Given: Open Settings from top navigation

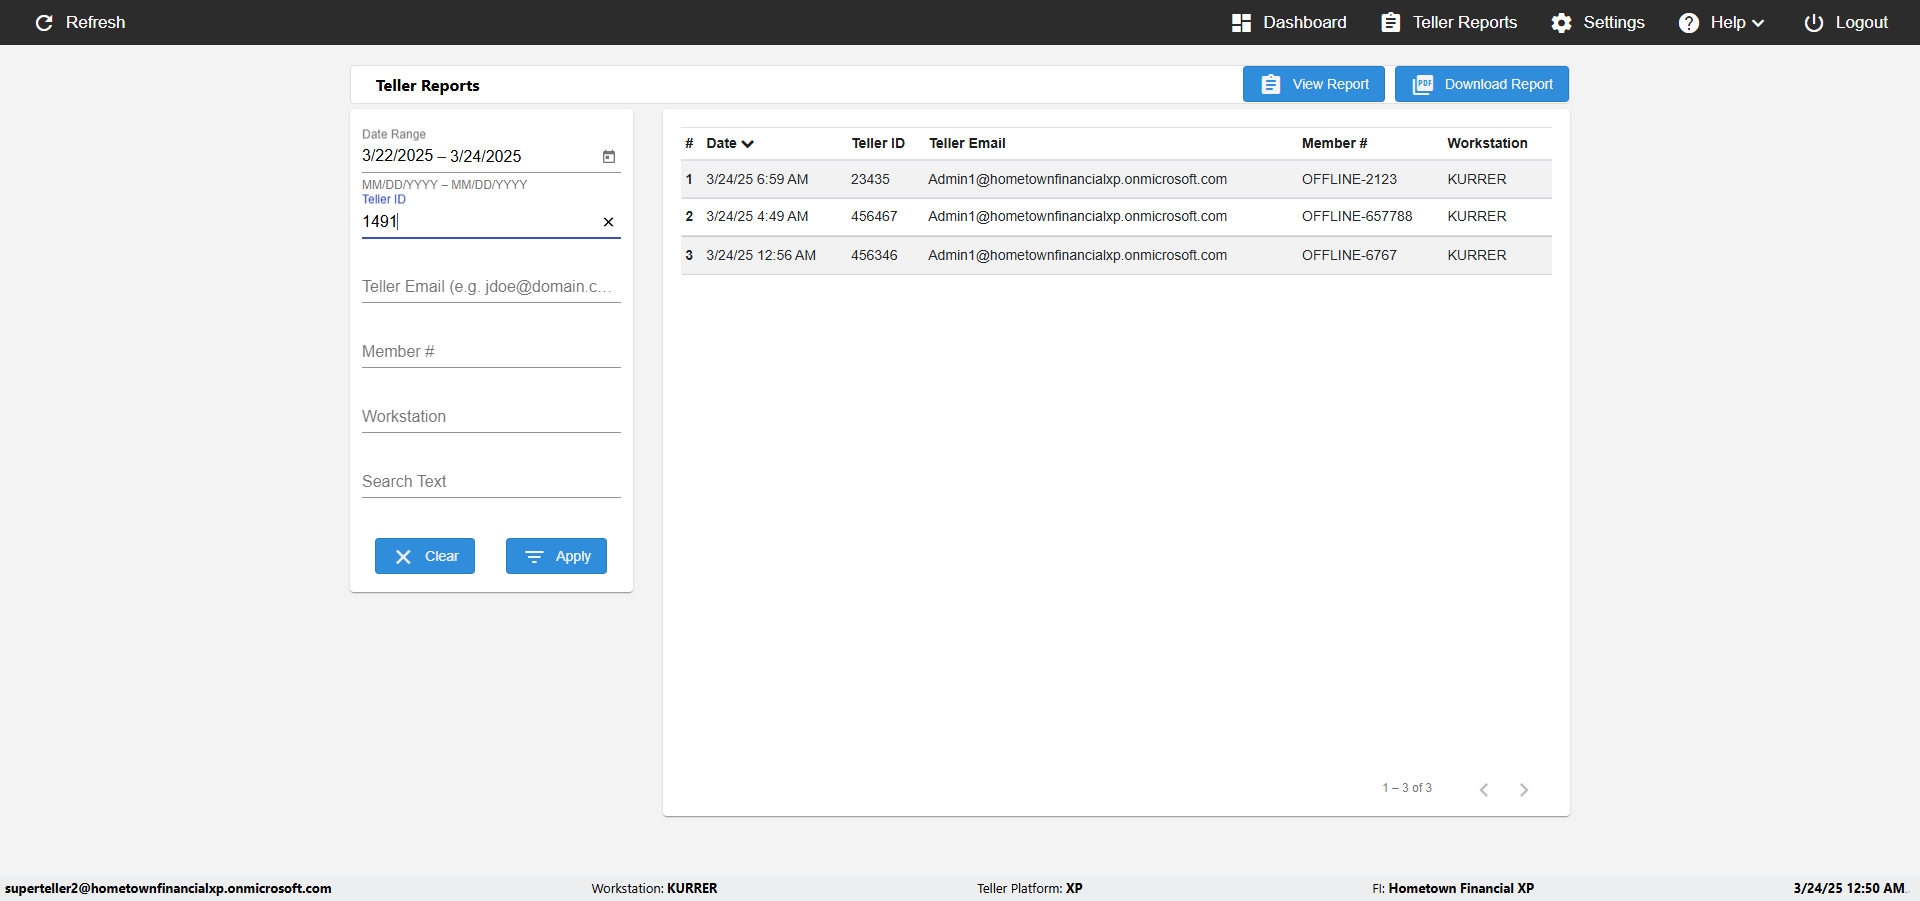Looking at the screenshot, I should click(1598, 22).
